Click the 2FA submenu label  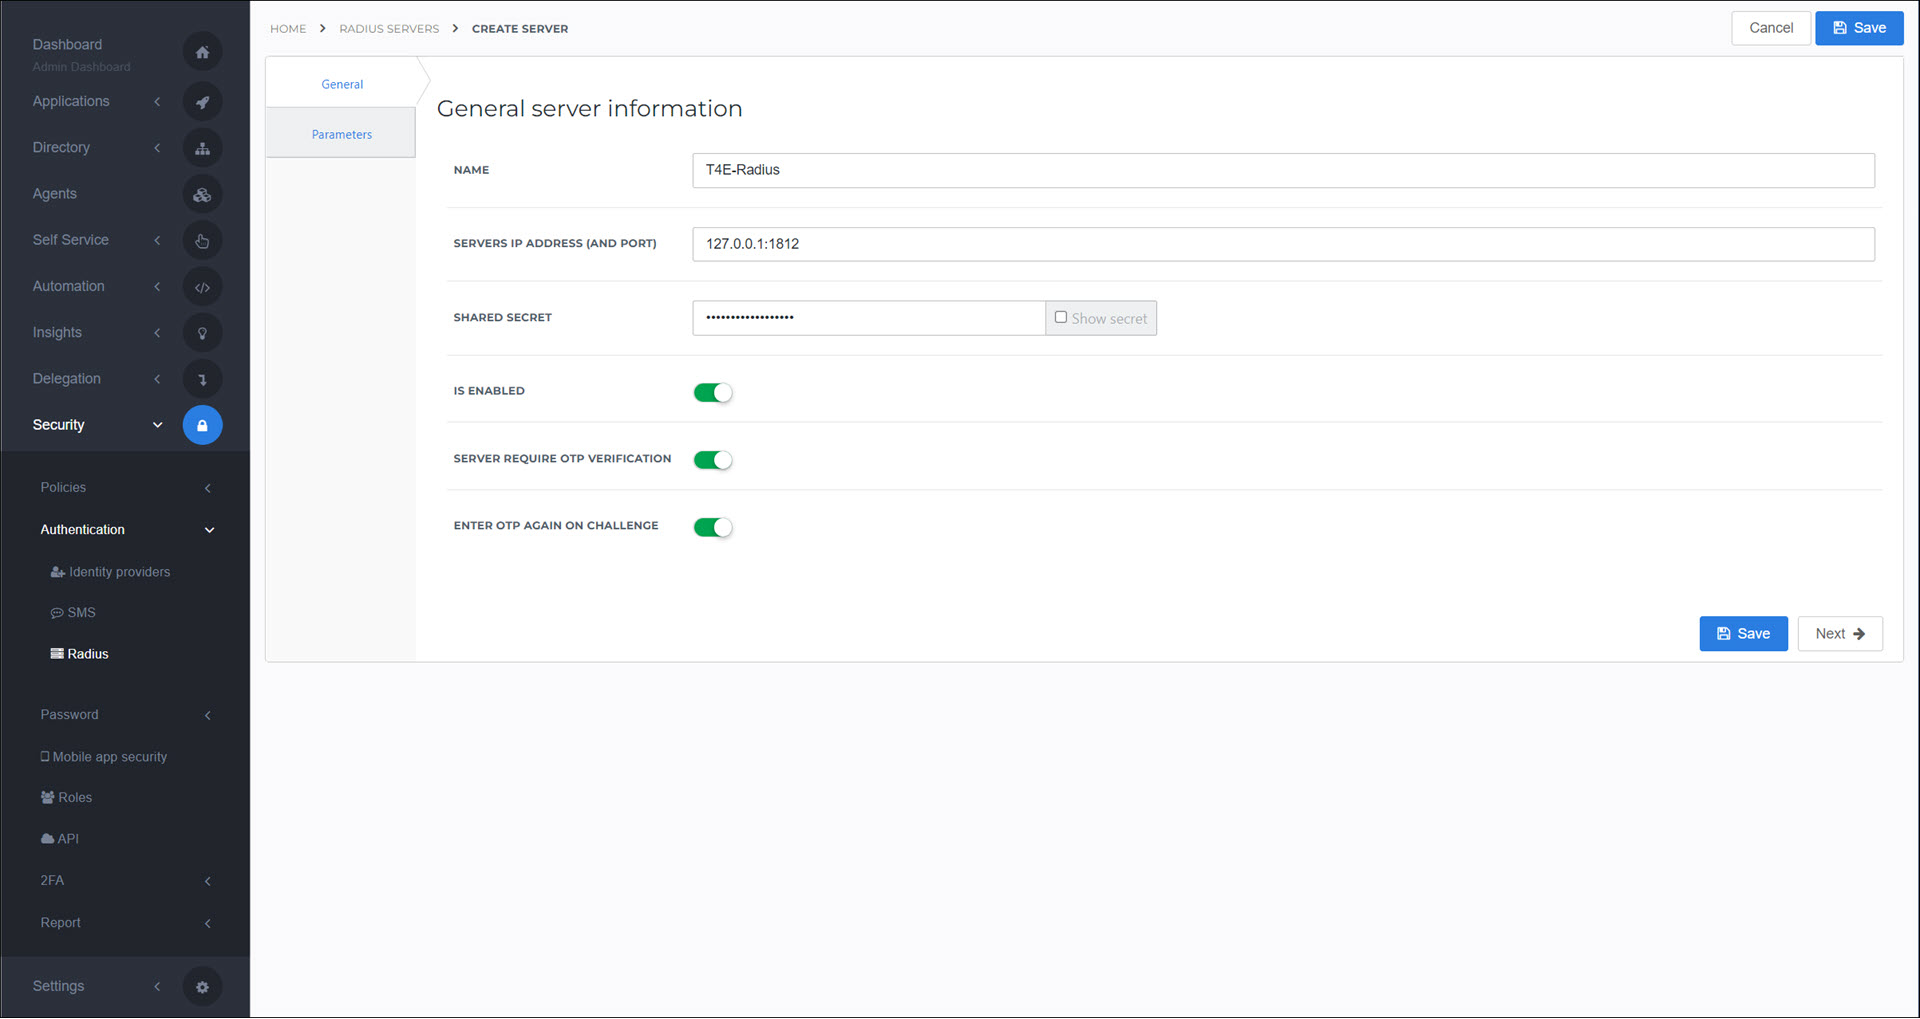(52, 881)
